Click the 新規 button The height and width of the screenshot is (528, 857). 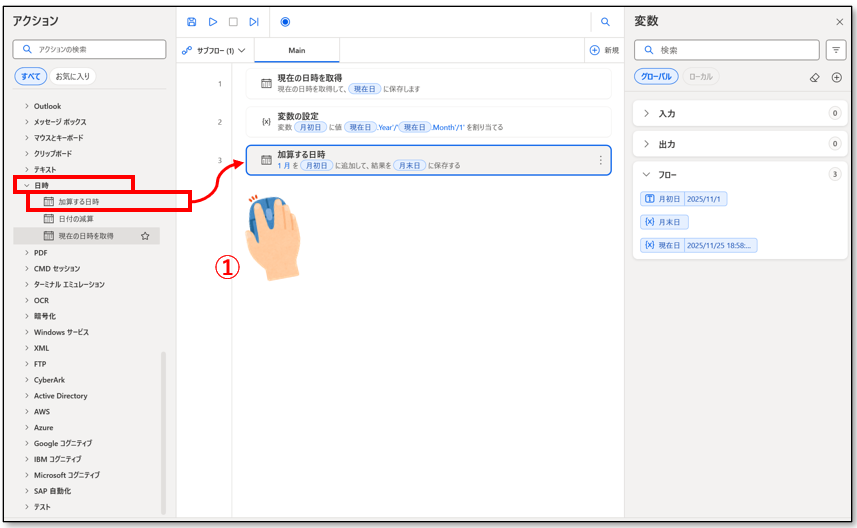point(604,50)
